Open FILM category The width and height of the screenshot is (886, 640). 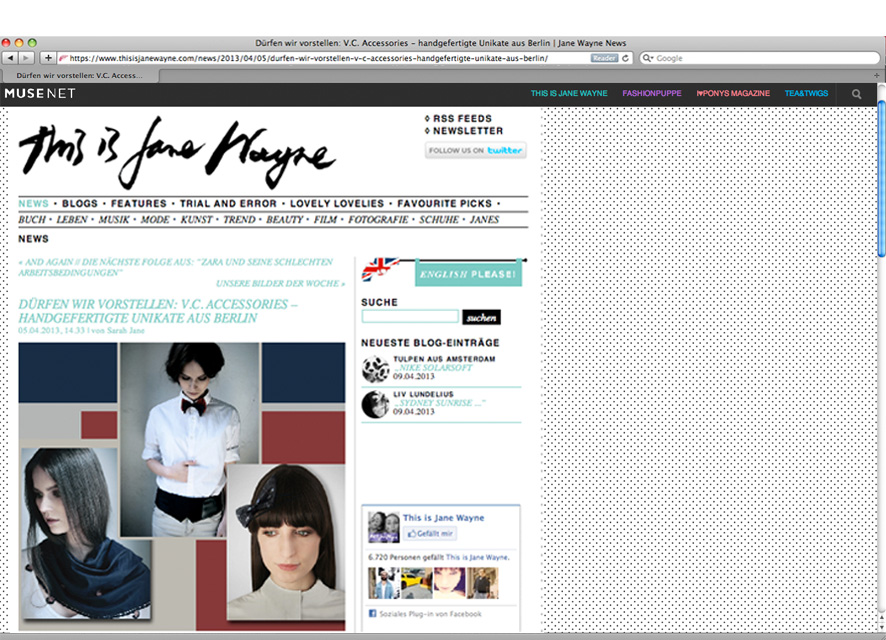(325, 220)
